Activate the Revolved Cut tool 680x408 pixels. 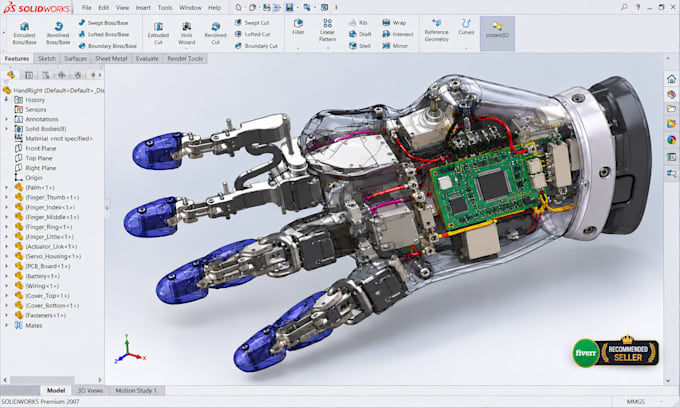pos(216,33)
